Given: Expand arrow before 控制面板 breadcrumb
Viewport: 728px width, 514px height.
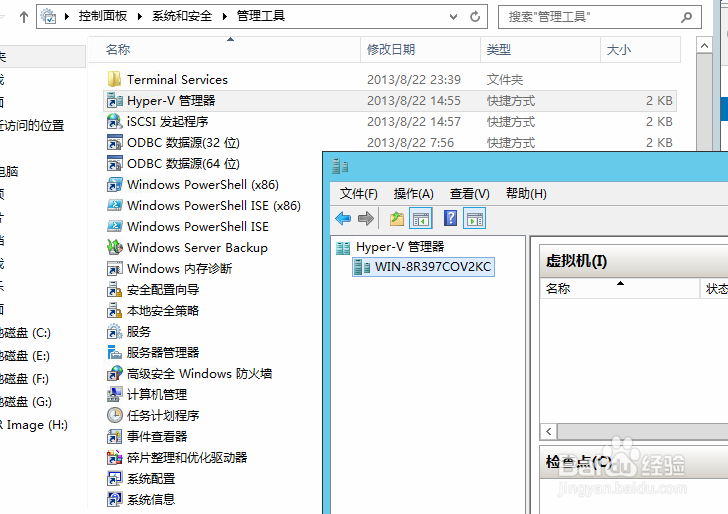Looking at the screenshot, I should pos(67,16).
